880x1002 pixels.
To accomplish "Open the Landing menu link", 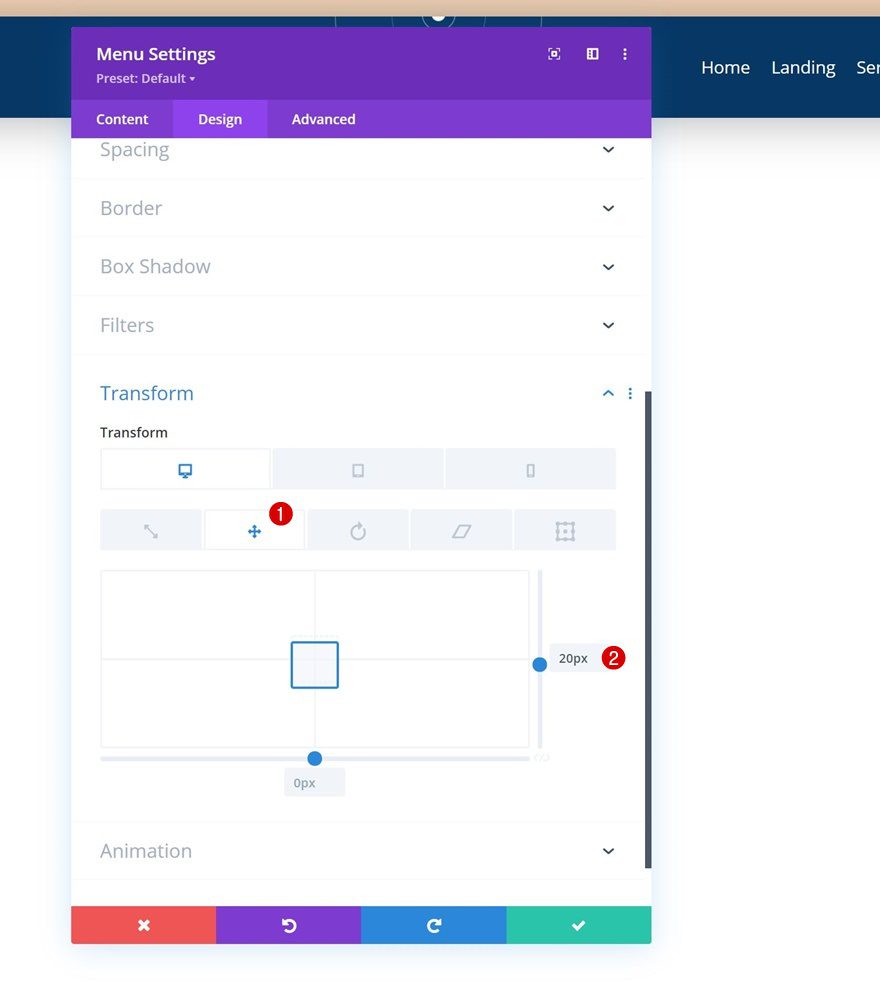I will [x=803, y=68].
